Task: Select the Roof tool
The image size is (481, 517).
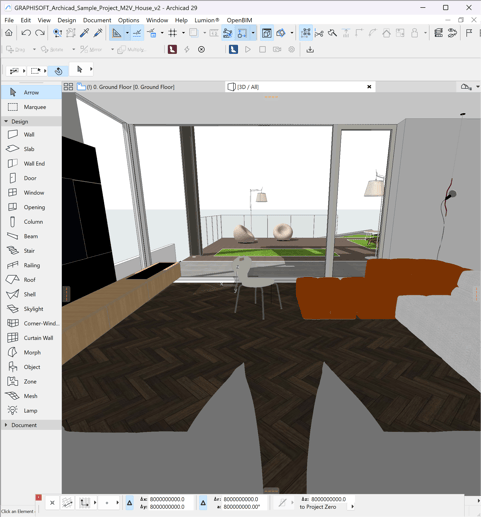Action: point(31,280)
